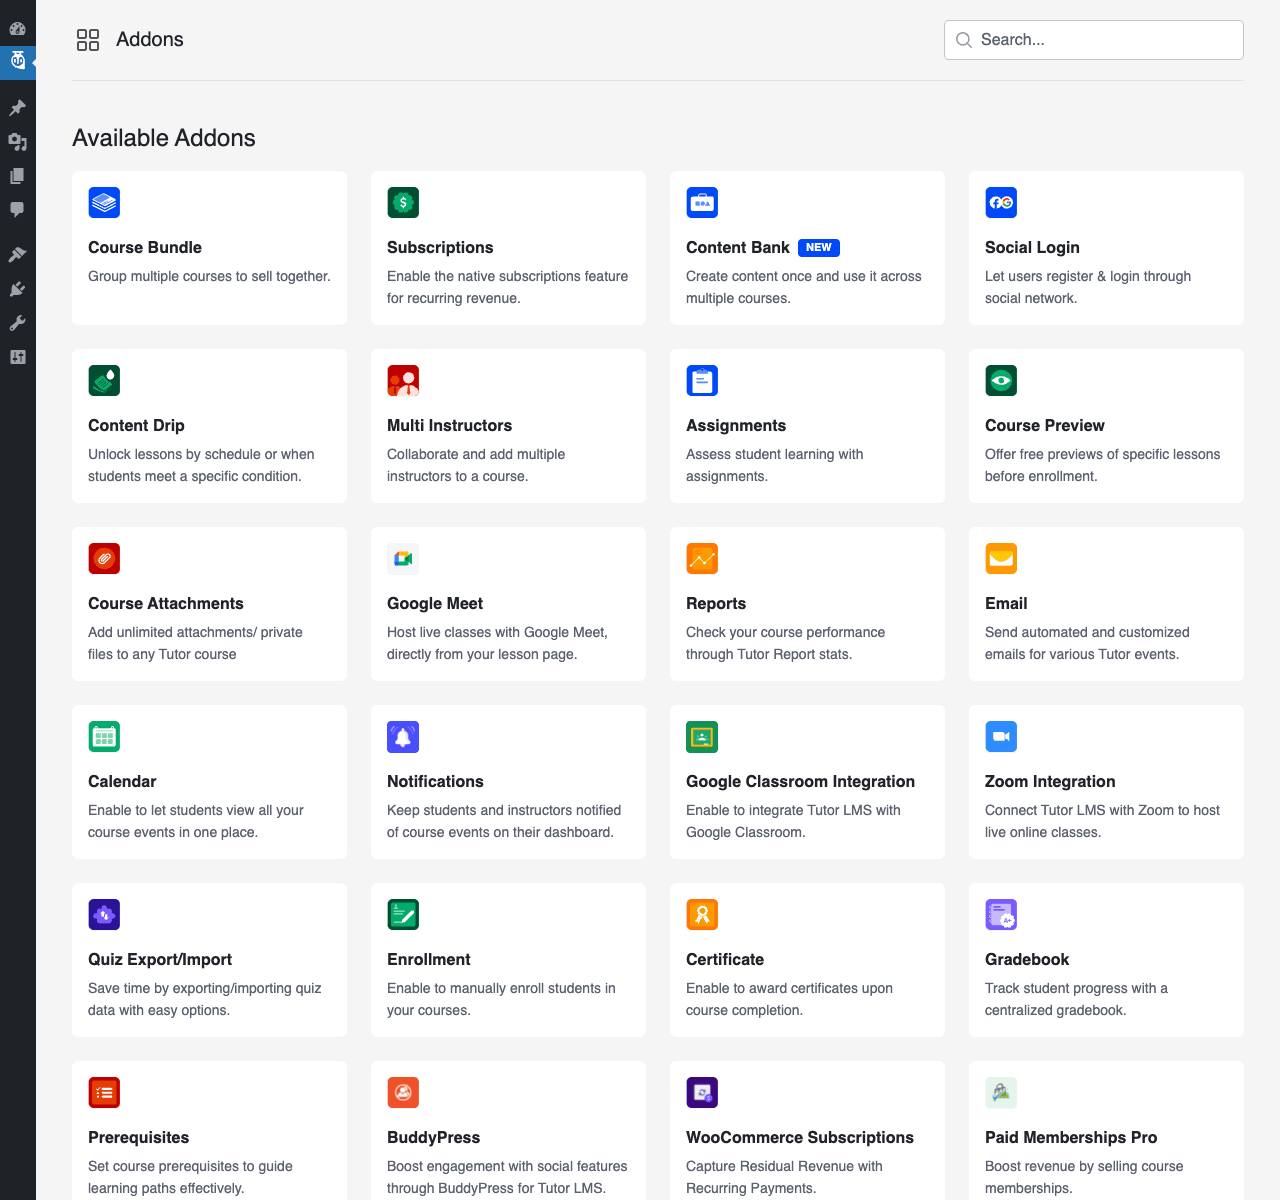Select the Course Attachments title
The width and height of the screenshot is (1280, 1200).
166,603
